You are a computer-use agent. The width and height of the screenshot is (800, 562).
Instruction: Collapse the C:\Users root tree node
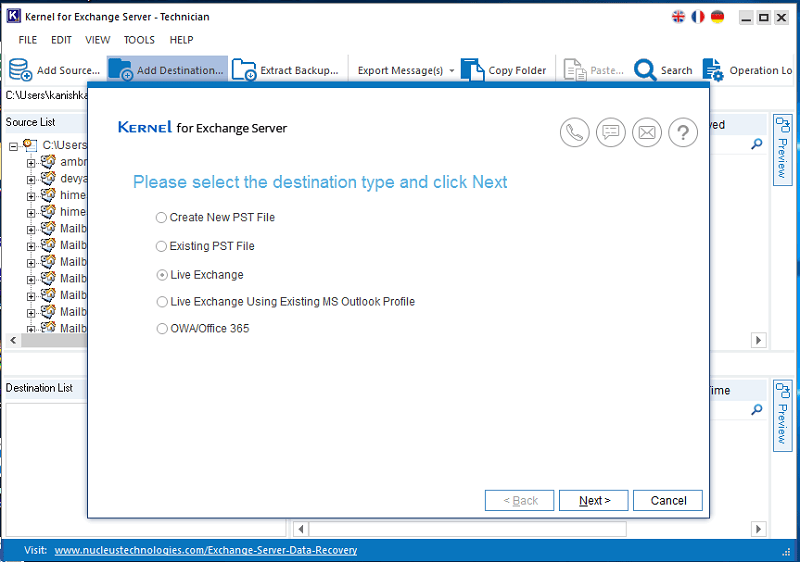point(13,147)
